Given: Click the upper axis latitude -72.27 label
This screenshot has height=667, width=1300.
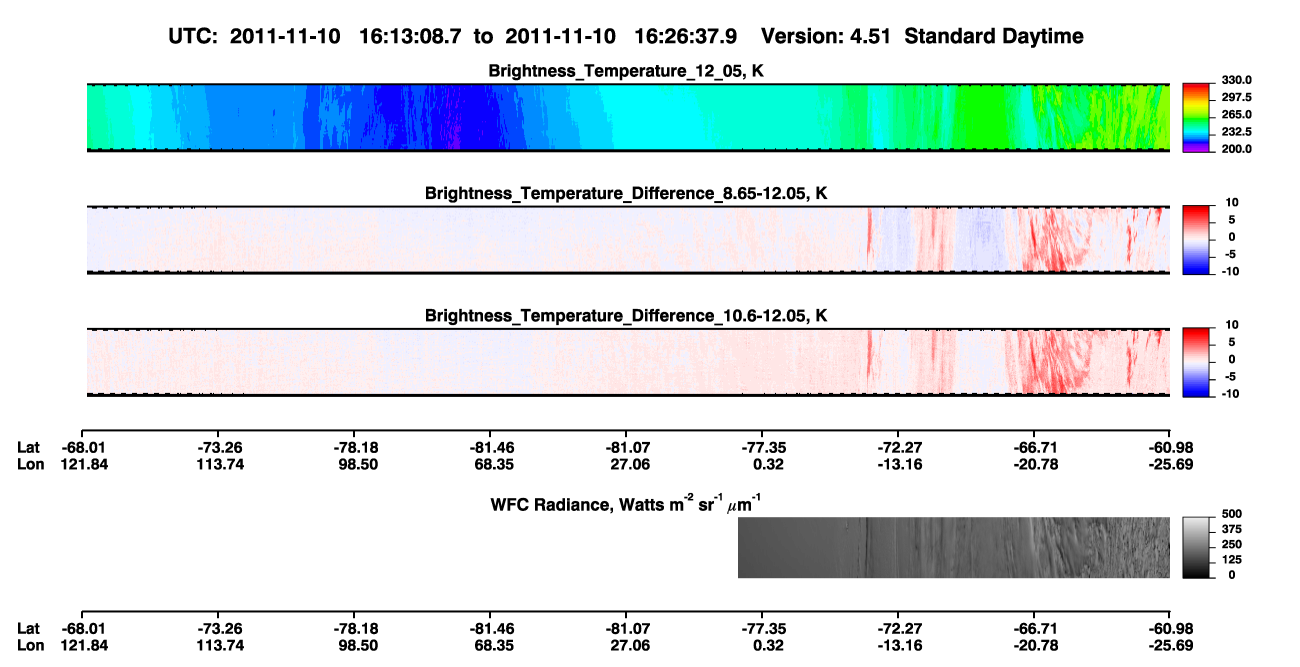Looking at the screenshot, I should (898, 447).
